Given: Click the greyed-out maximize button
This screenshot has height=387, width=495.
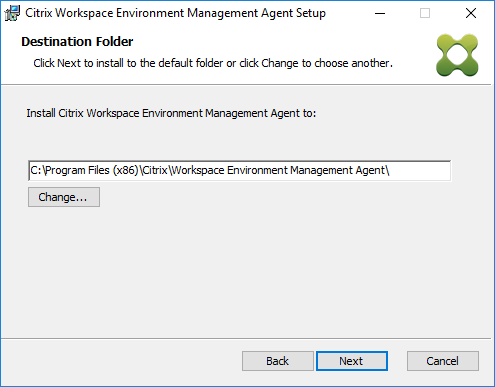Looking at the screenshot, I should click(425, 13).
